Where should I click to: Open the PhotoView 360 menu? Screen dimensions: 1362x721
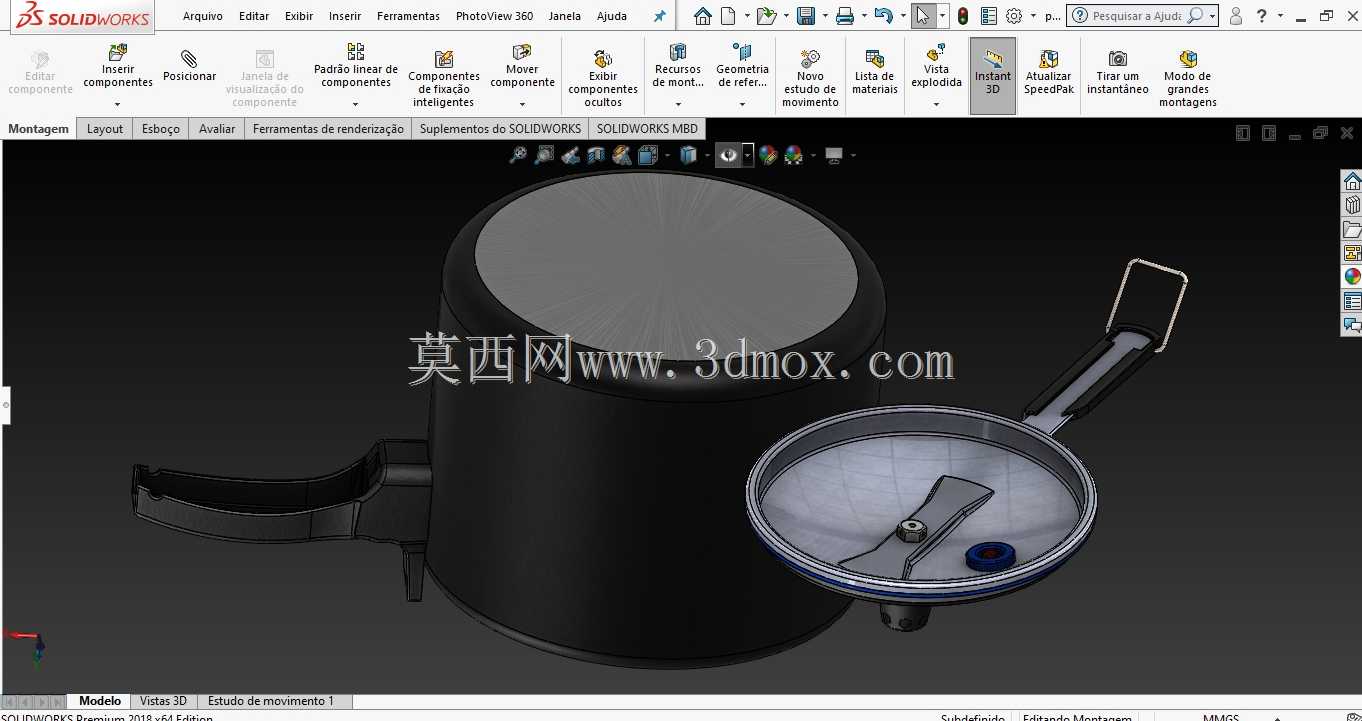494,16
